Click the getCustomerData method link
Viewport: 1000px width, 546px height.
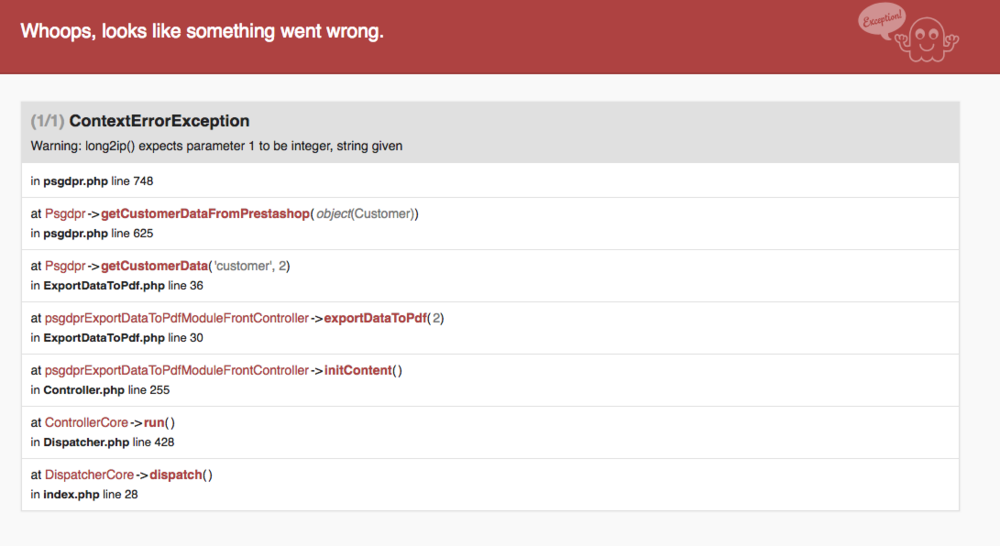pyautogui.click(x=154, y=266)
